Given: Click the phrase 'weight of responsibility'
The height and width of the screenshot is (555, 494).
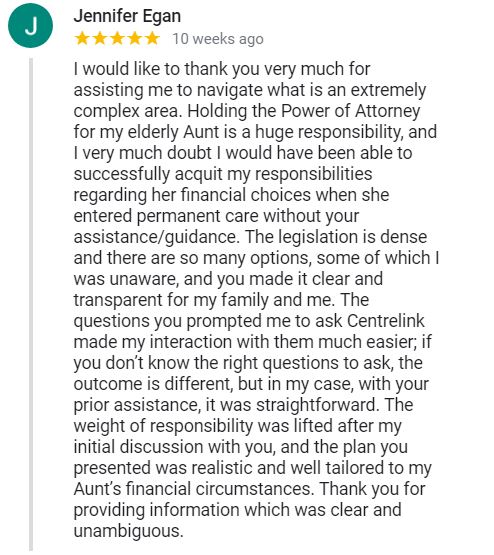Looking at the screenshot, I should 163,426.
